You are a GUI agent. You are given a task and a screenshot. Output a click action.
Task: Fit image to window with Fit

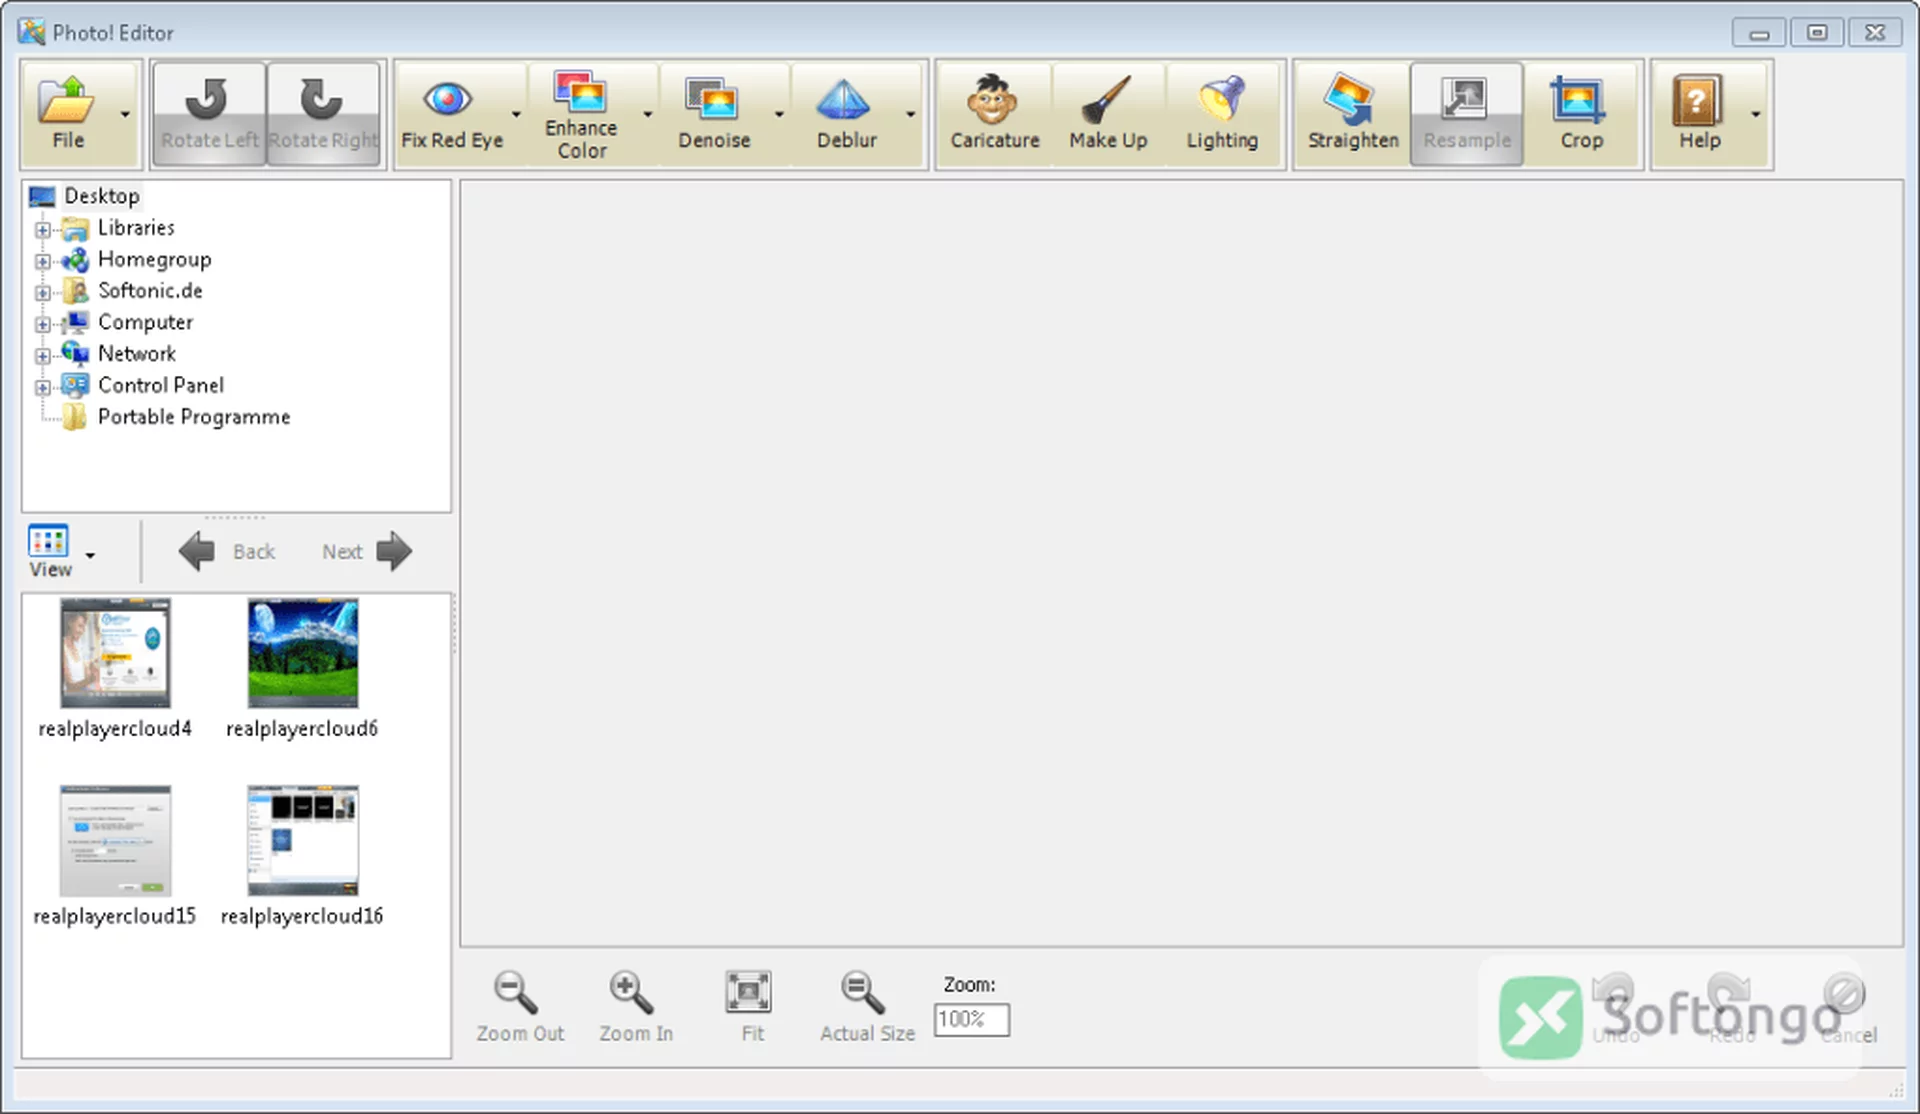(x=749, y=1006)
